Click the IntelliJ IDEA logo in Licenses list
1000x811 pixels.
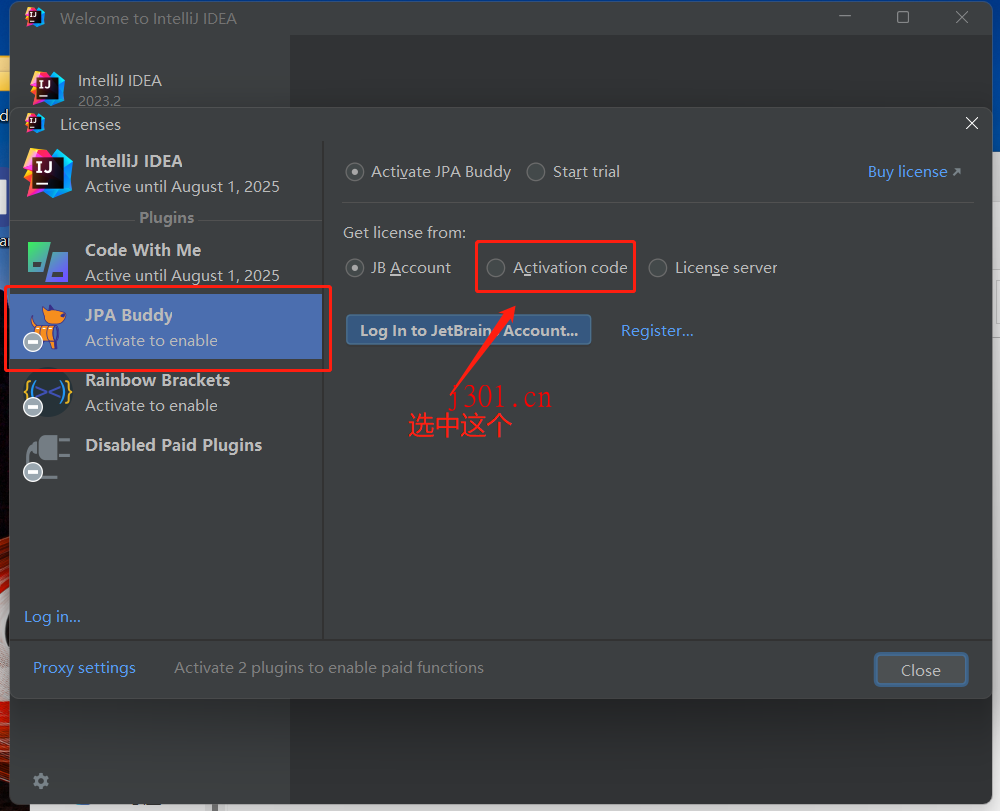coord(47,173)
